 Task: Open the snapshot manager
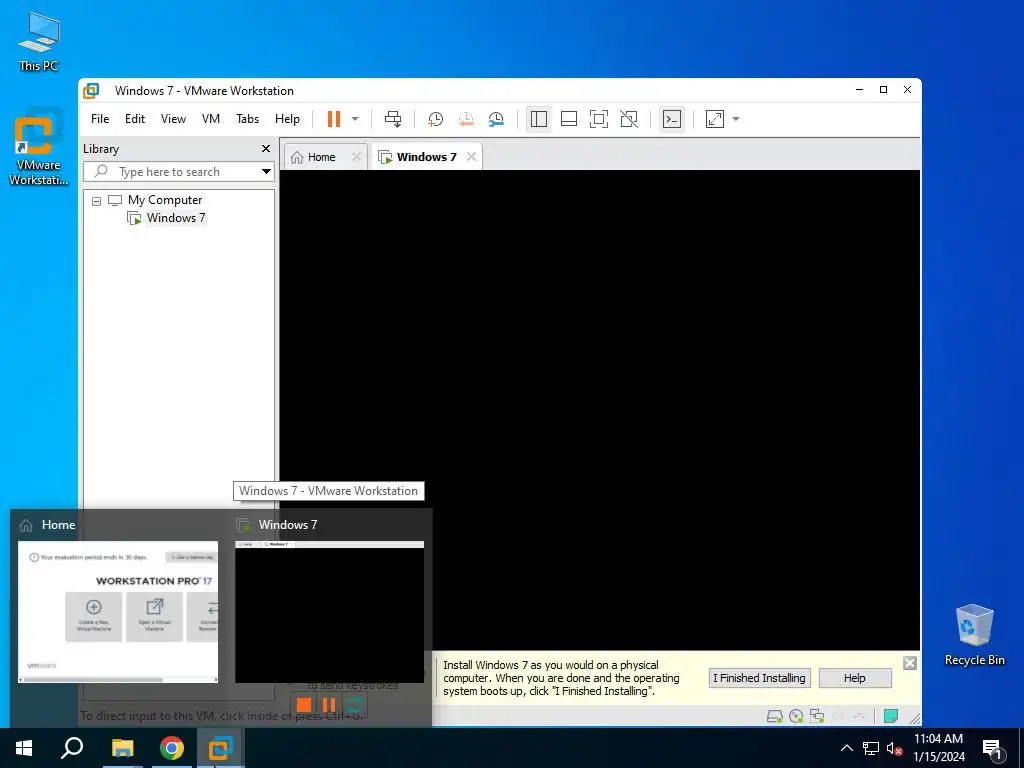coord(496,119)
